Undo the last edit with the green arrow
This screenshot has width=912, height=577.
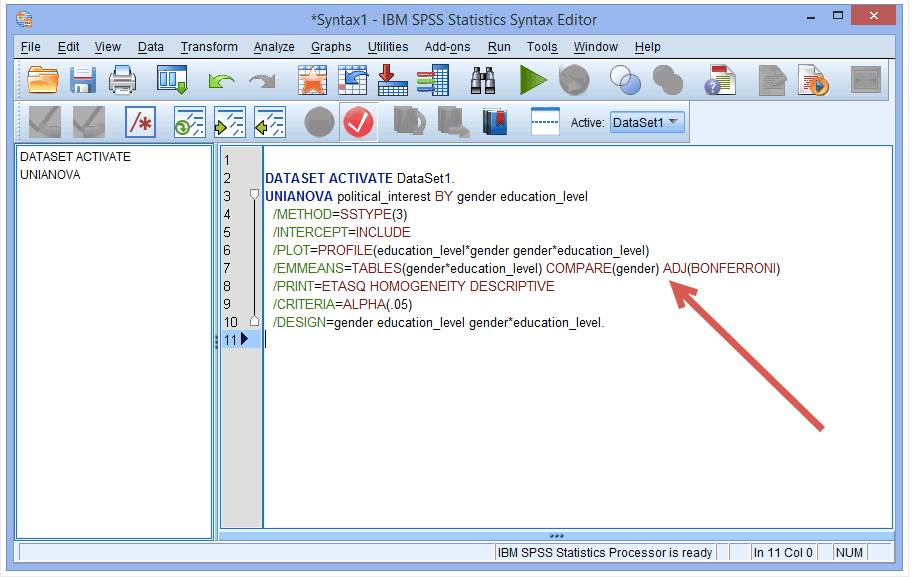[x=222, y=81]
